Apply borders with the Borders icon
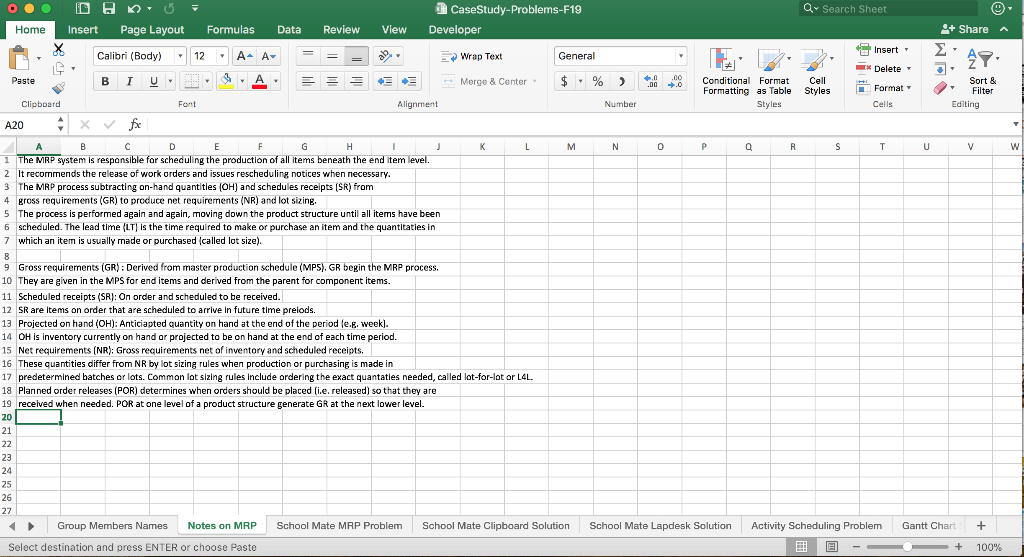This screenshot has width=1024, height=557. coord(191,82)
